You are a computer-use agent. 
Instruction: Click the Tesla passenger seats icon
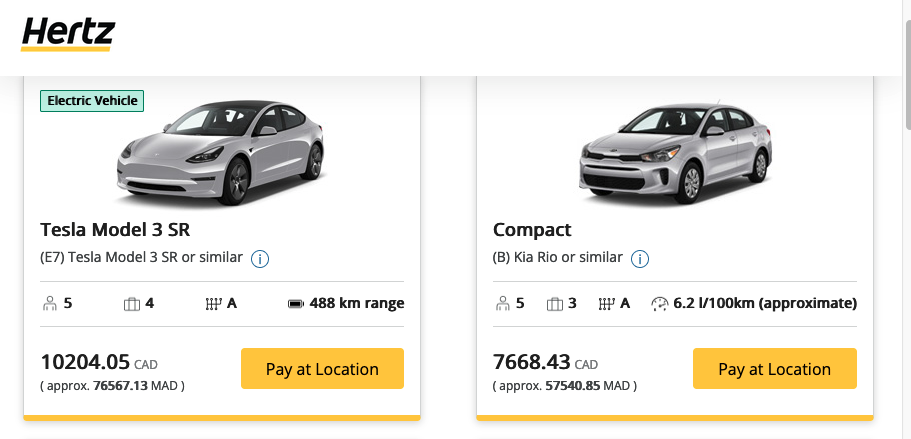(x=49, y=303)
